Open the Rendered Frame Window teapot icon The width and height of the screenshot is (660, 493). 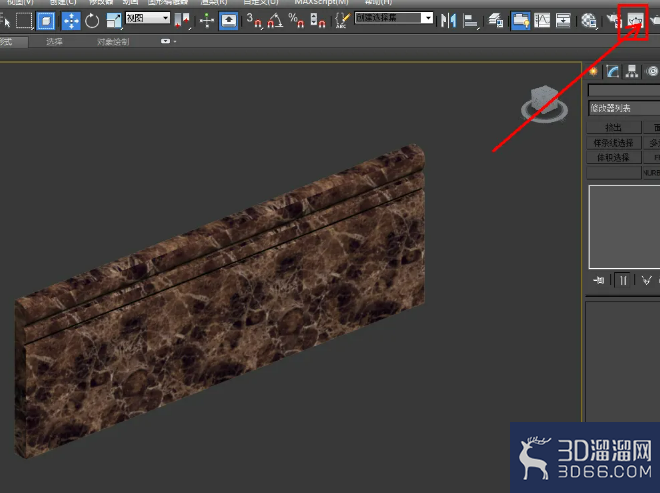coord(635,20)
